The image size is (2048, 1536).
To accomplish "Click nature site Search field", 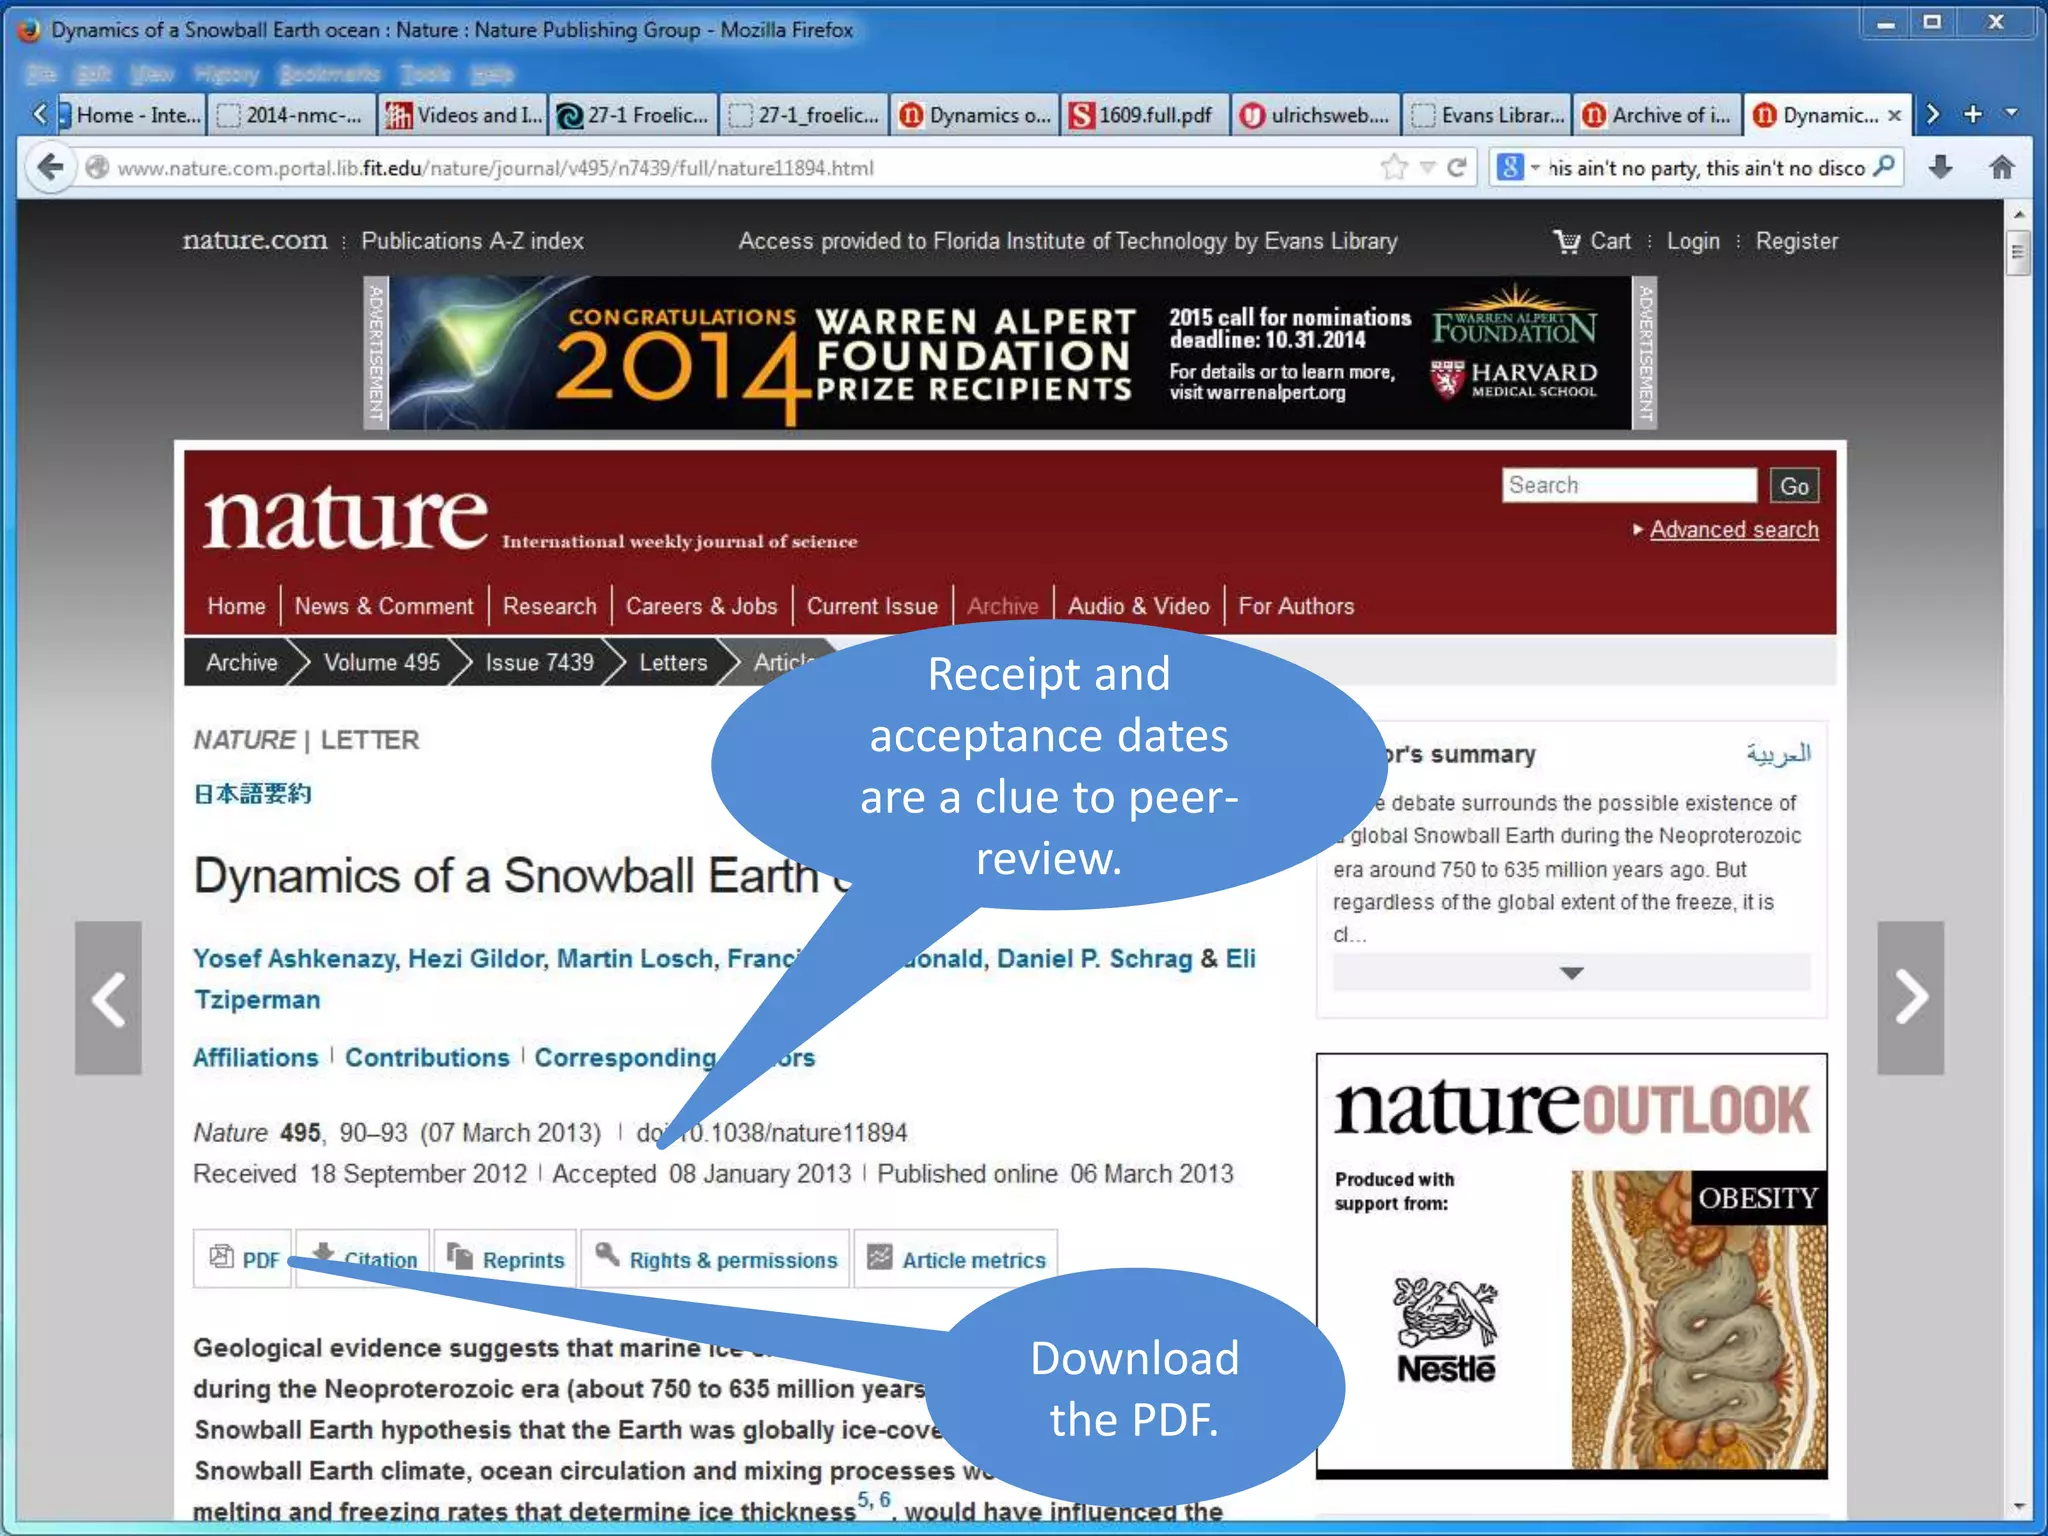I will tap(1628, 485).
